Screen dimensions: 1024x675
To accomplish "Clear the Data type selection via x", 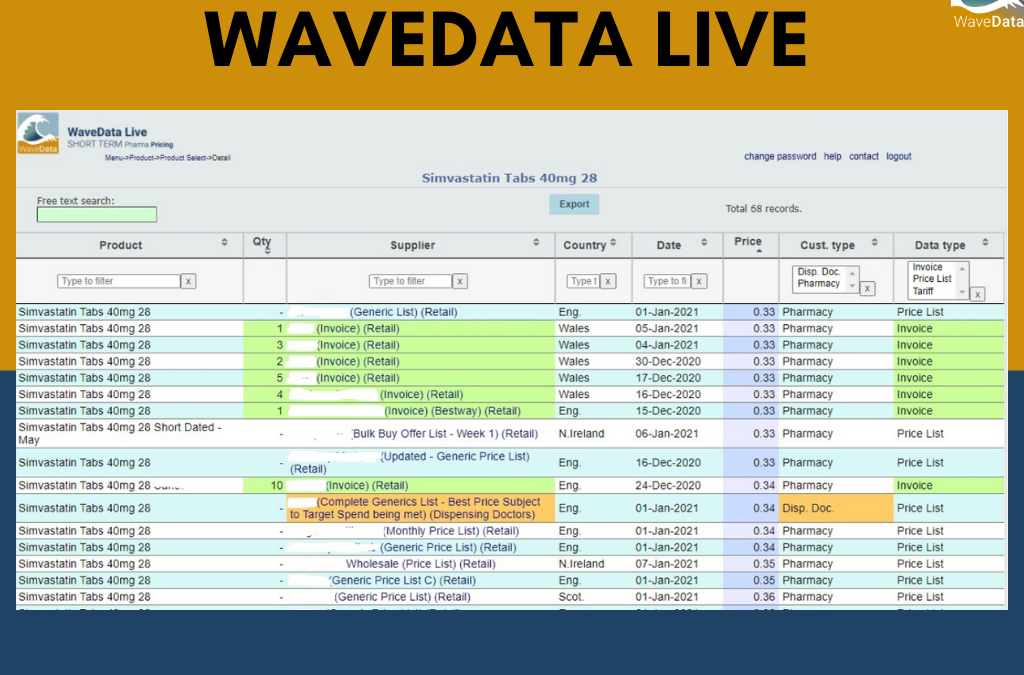I will pyautogui.click(x=977, y=294).
